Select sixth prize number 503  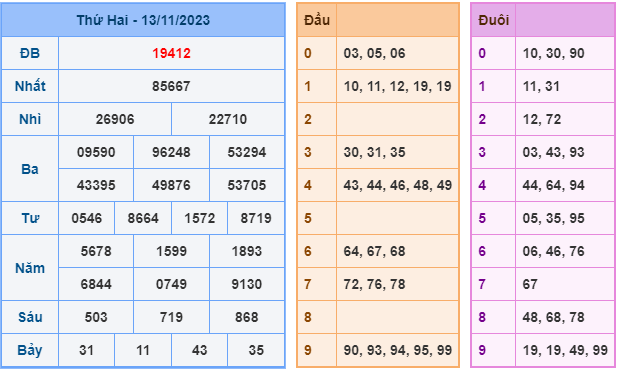[96, 317]
